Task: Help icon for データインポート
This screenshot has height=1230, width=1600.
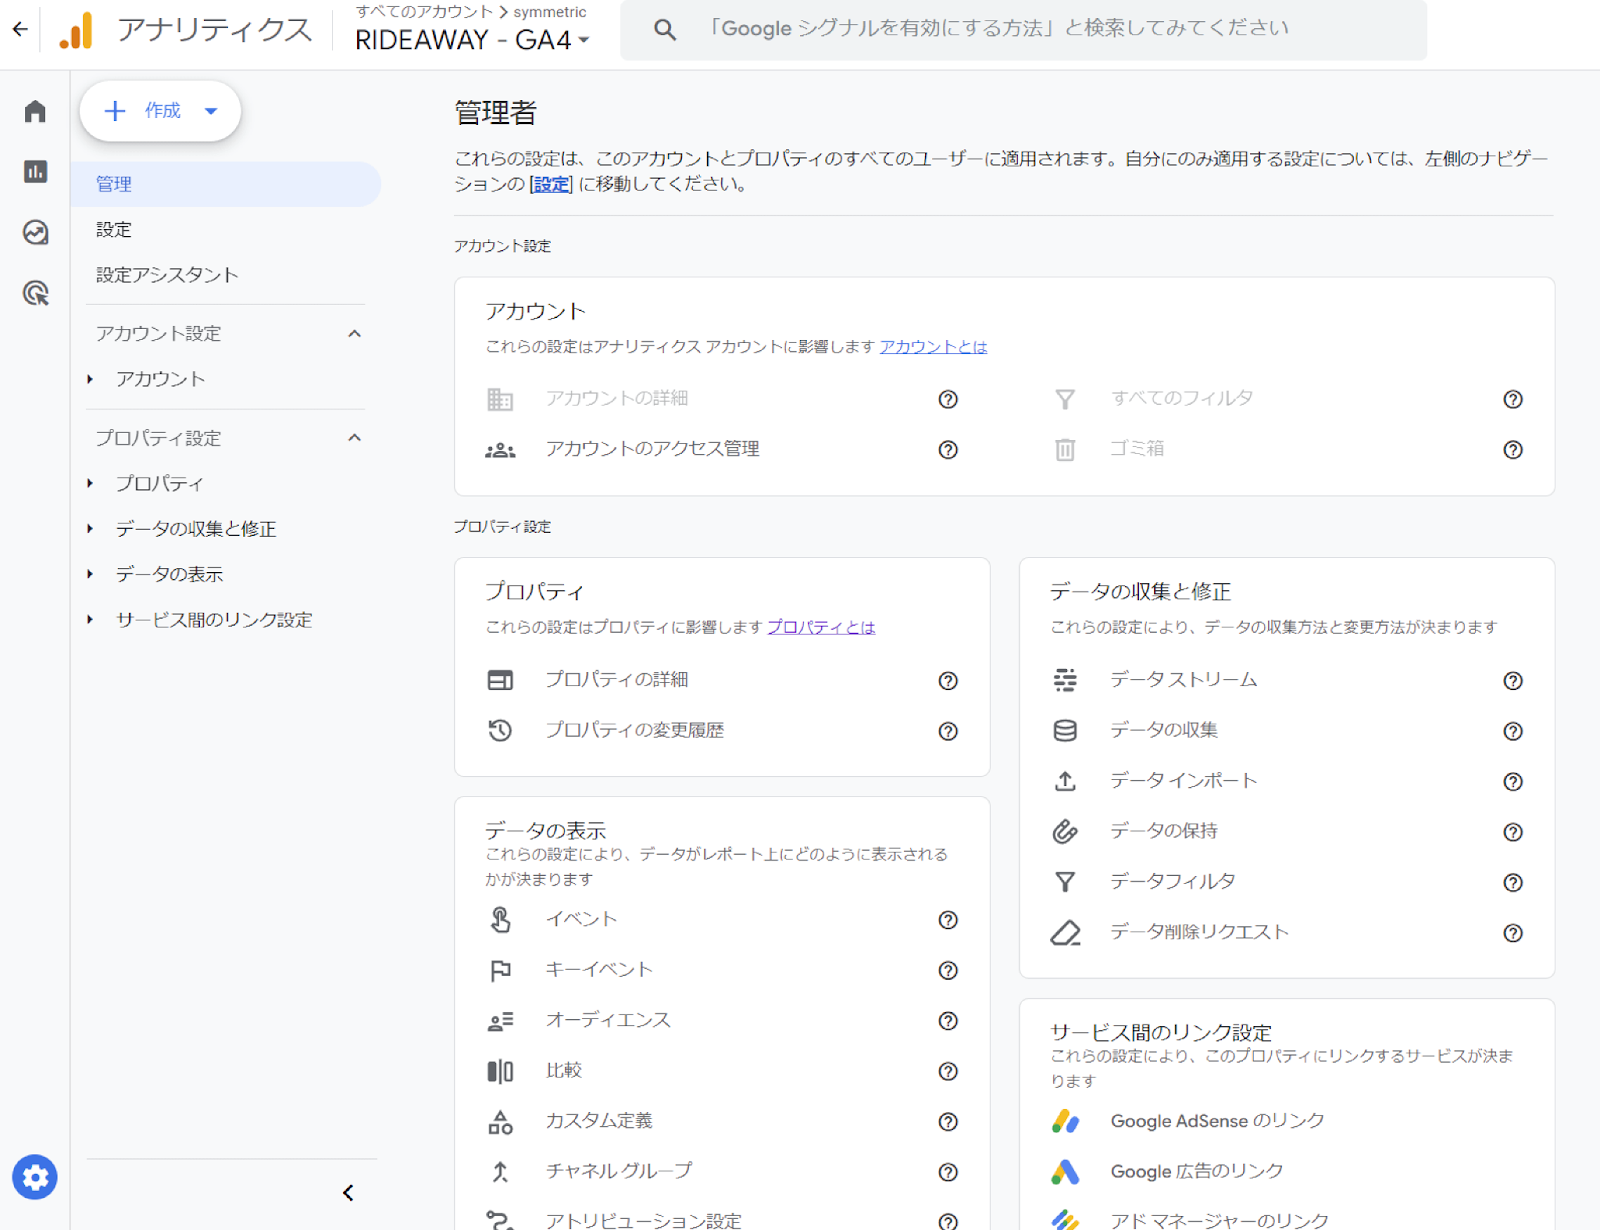Action: pyautogui.click(x=1513, y=782)
